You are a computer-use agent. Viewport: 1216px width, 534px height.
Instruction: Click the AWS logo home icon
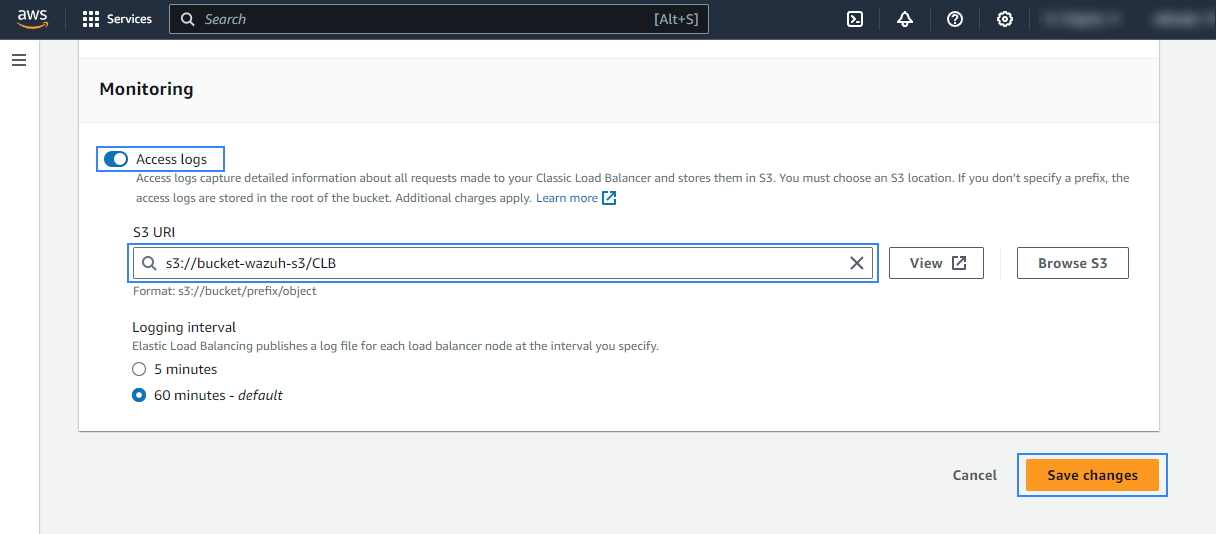(x=33, y=19)
